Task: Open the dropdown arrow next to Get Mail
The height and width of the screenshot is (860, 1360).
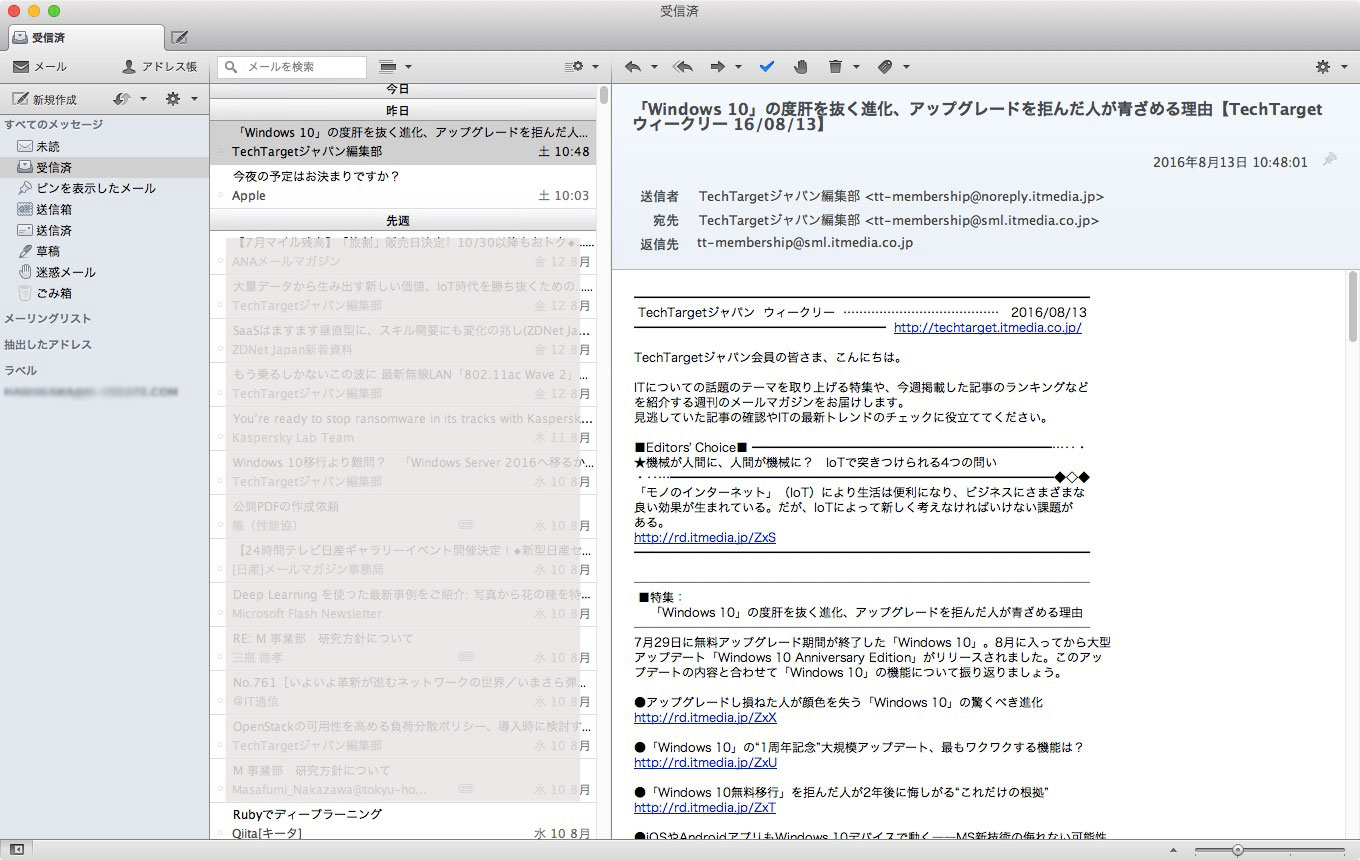Action: coord(143,99)
